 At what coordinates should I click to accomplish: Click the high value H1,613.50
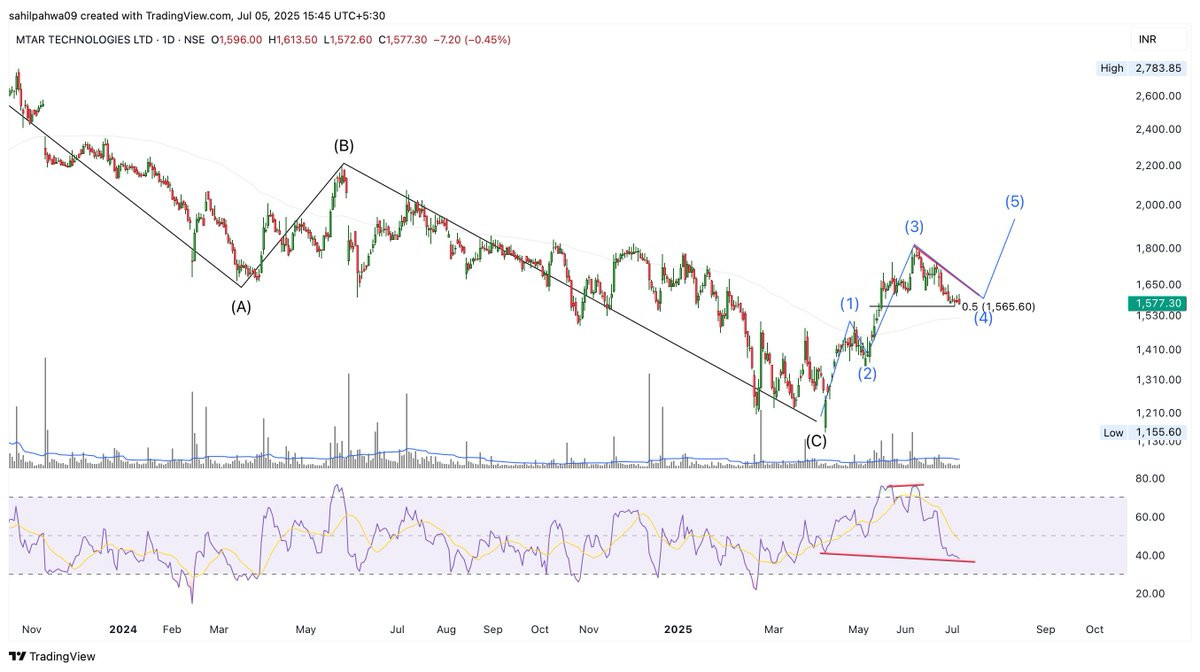click(293, 40)
